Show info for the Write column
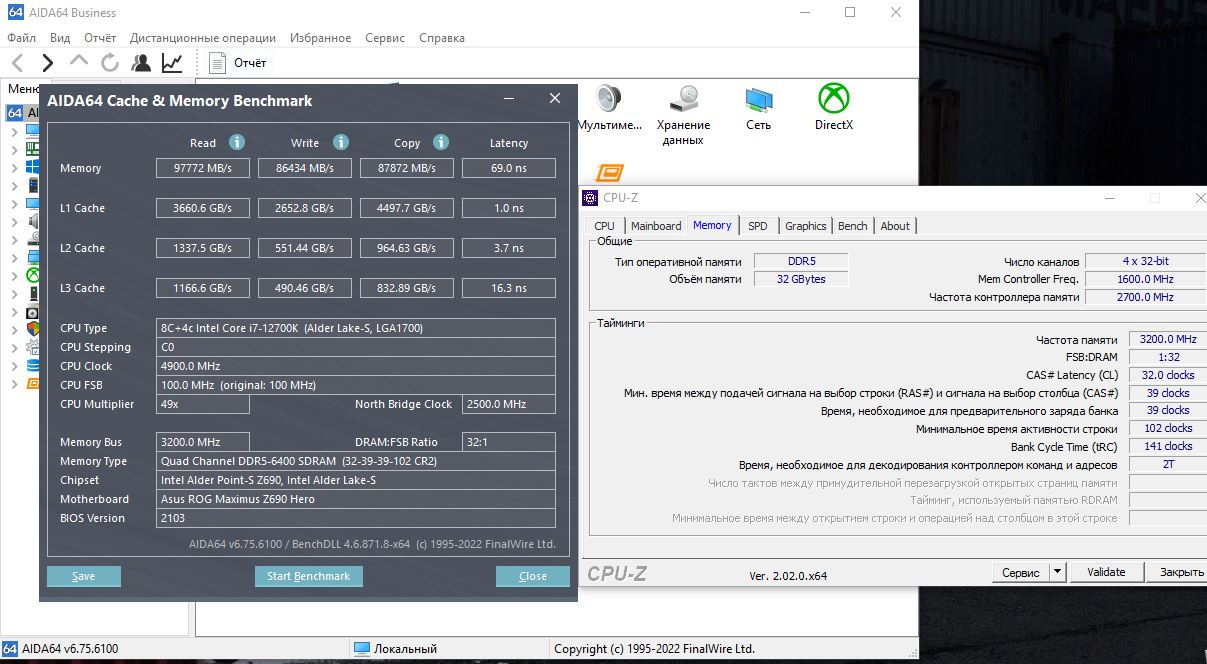Viewport: 1207px width, 664px height. (x=341, y=142)
